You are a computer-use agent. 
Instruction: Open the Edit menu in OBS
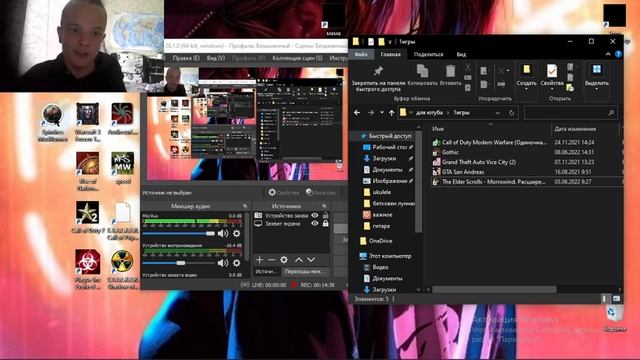[186, 58]
